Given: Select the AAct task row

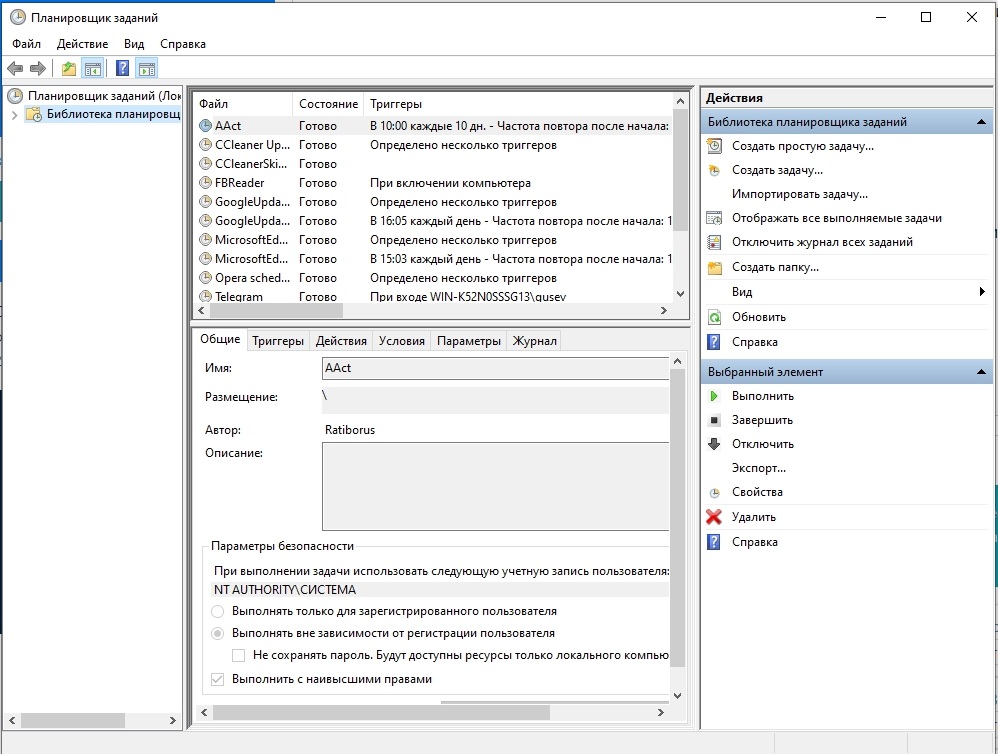Looking at the screenshot, I should (433, 126).
